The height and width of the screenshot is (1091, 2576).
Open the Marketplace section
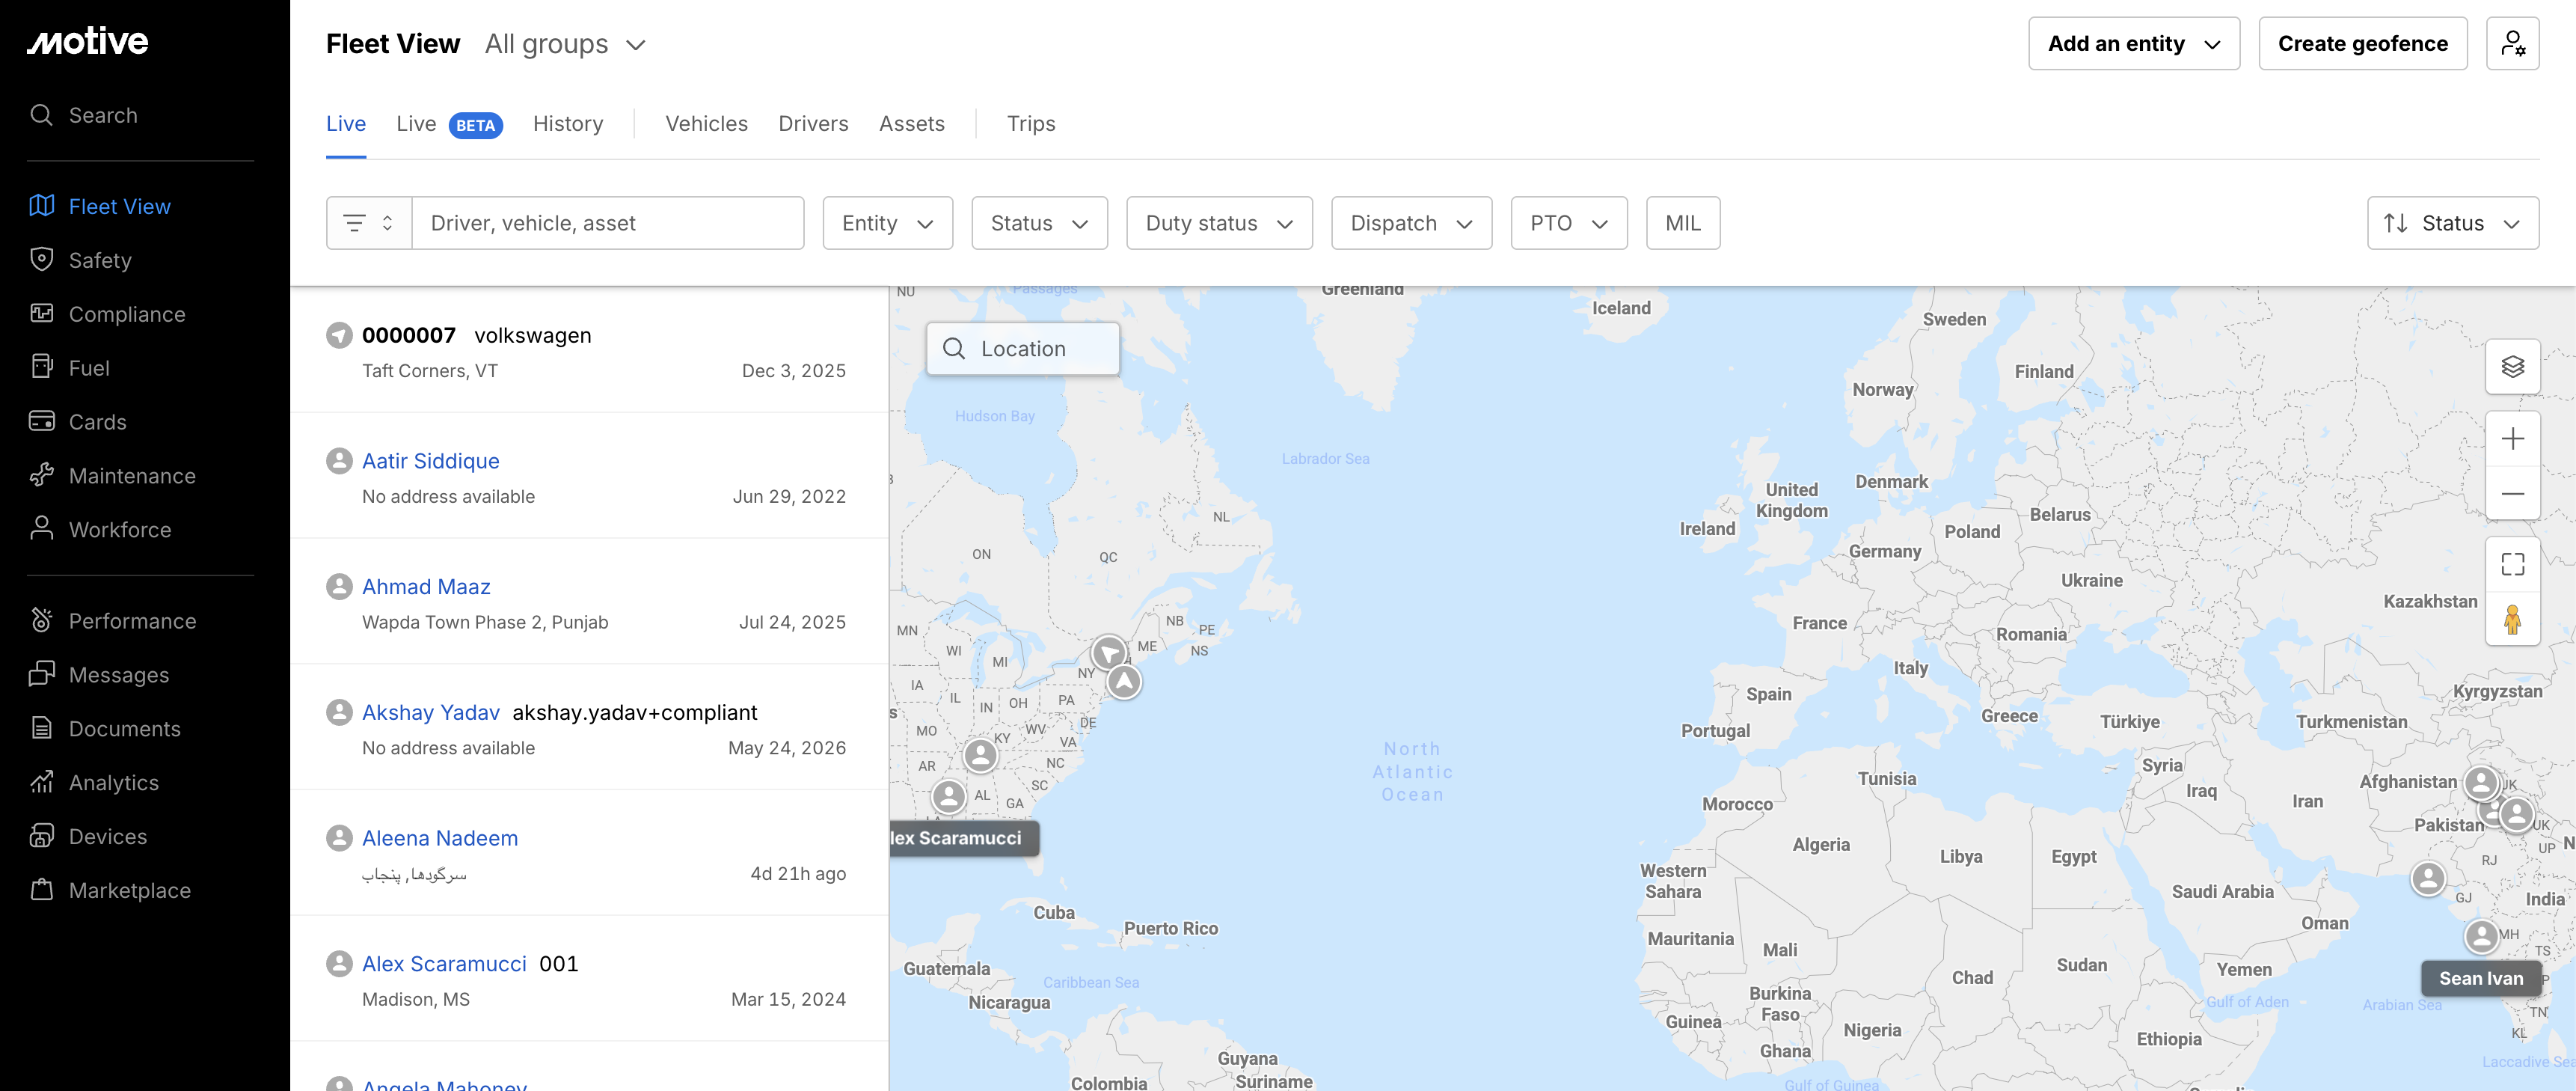[x=110, y=891]
